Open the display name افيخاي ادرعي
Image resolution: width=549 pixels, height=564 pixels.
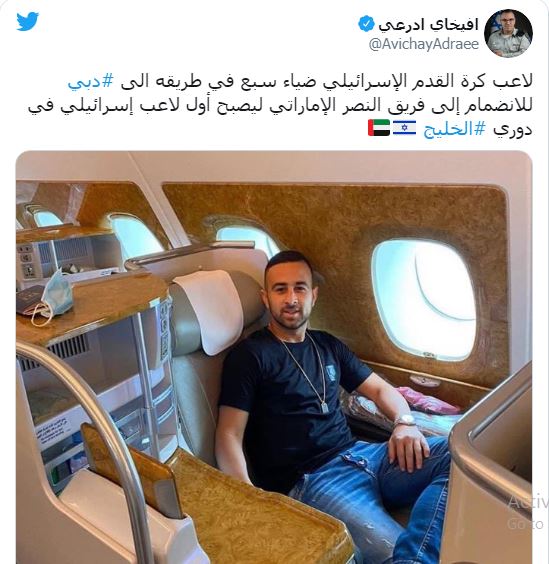(428, 24)
